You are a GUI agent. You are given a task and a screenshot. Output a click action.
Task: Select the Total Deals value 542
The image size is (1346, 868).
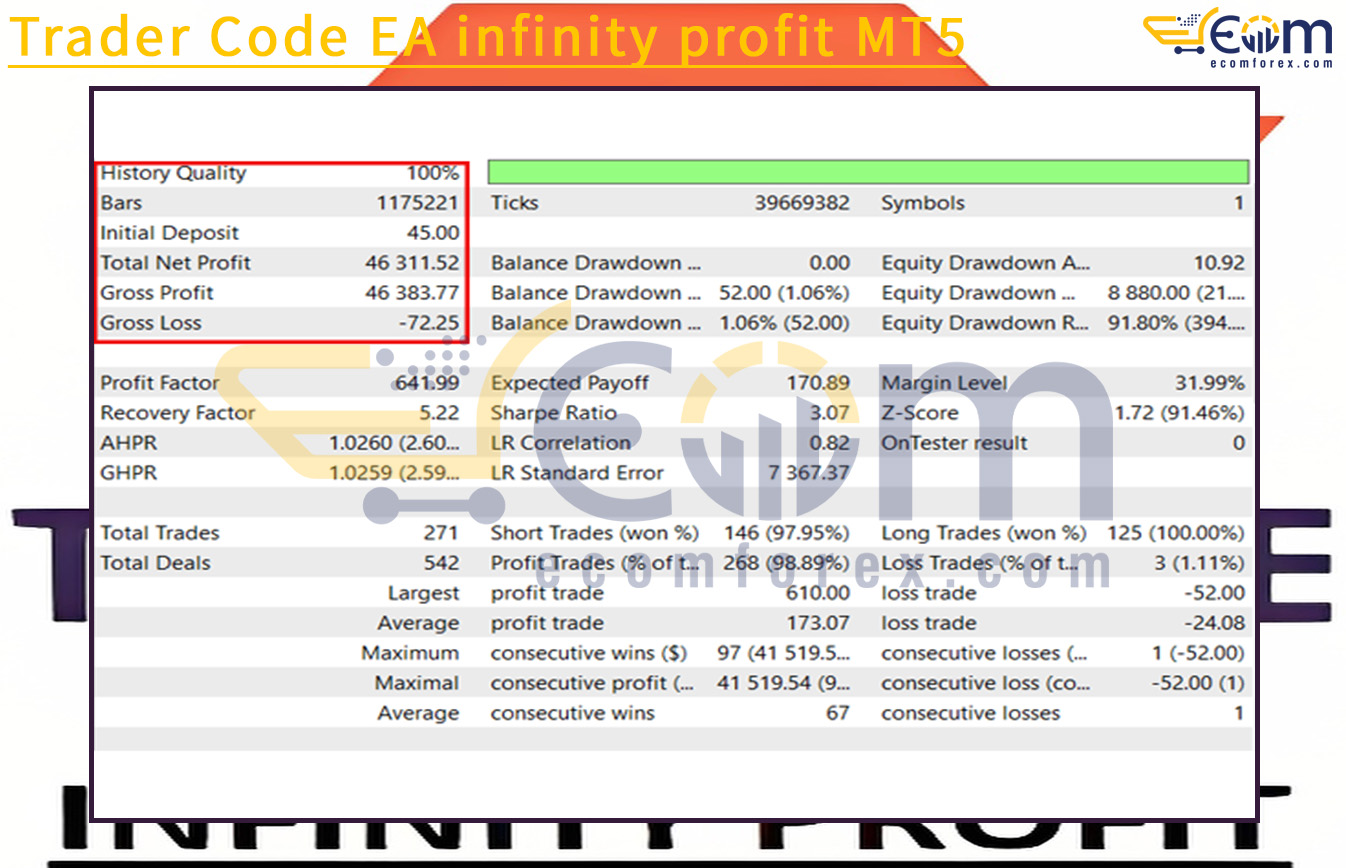point(441,563)
